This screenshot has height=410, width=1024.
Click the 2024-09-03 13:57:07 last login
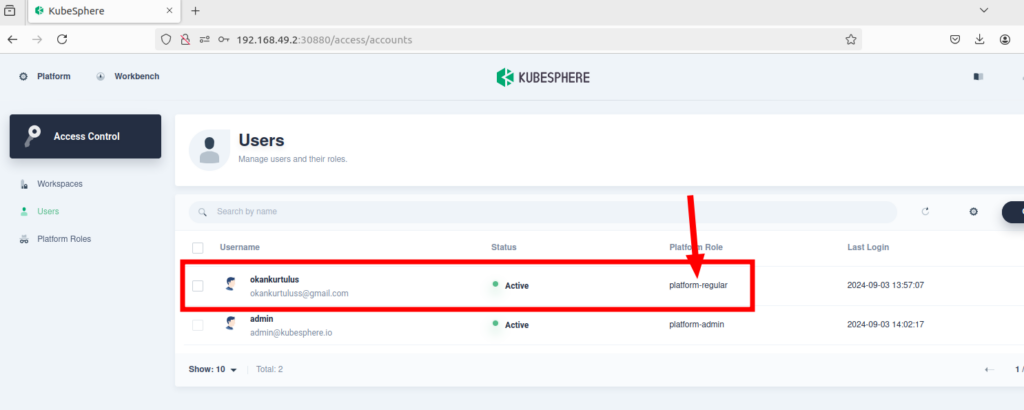[x=886, y=285]
